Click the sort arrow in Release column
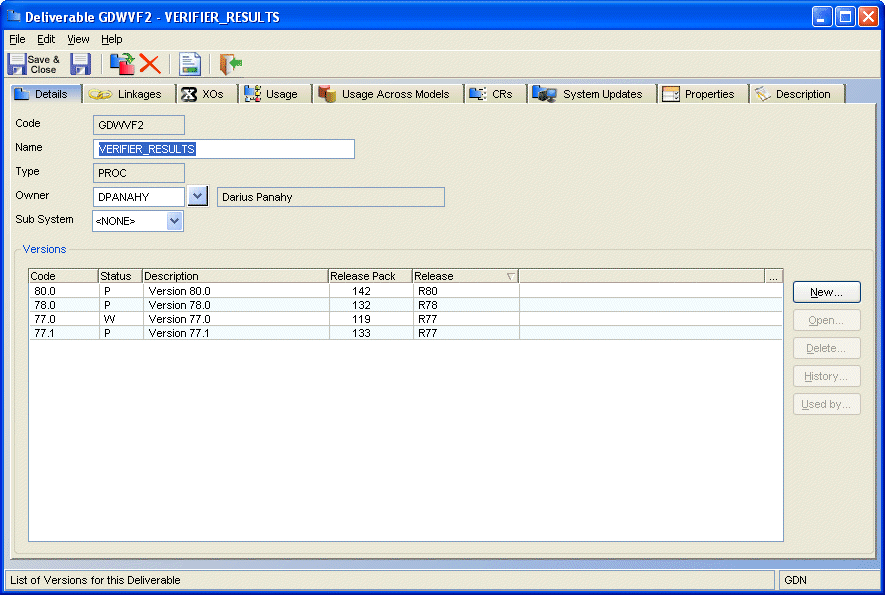This screenshot has width=885, height=595. 511,276
